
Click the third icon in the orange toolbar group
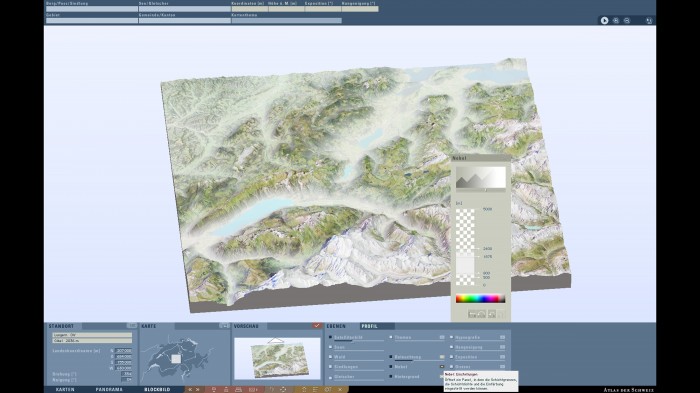[x=328, y=389]
